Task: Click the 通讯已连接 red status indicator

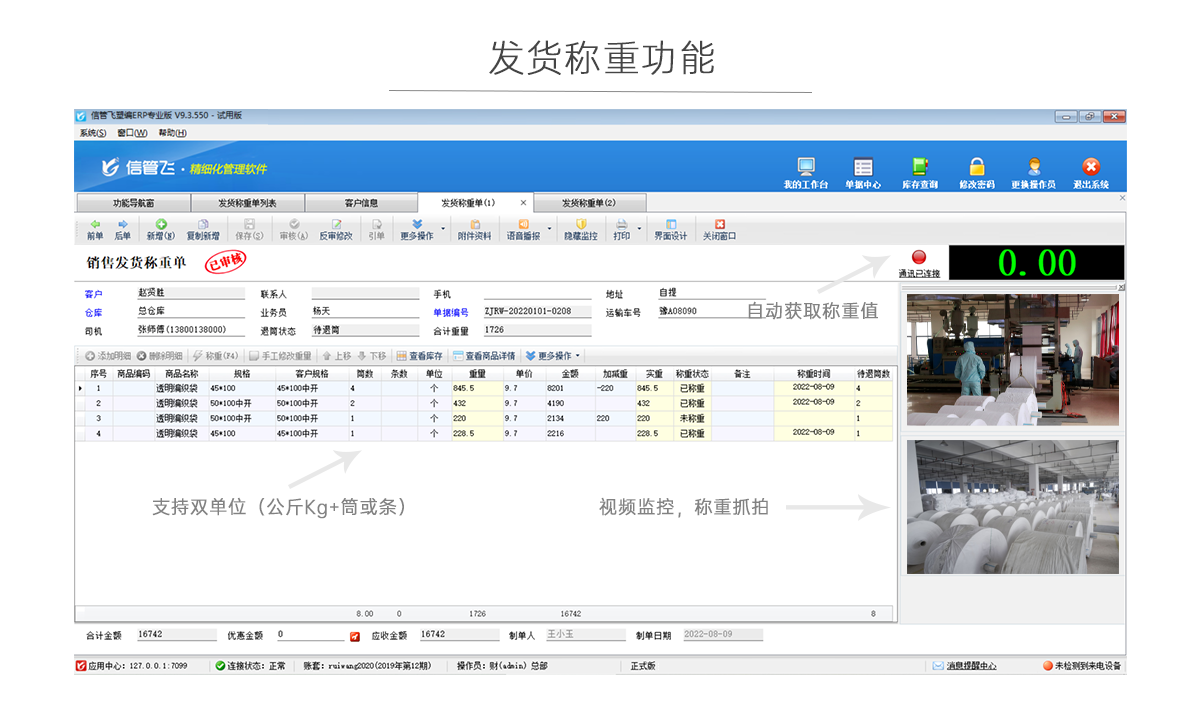Action: [x=919, y=258]
